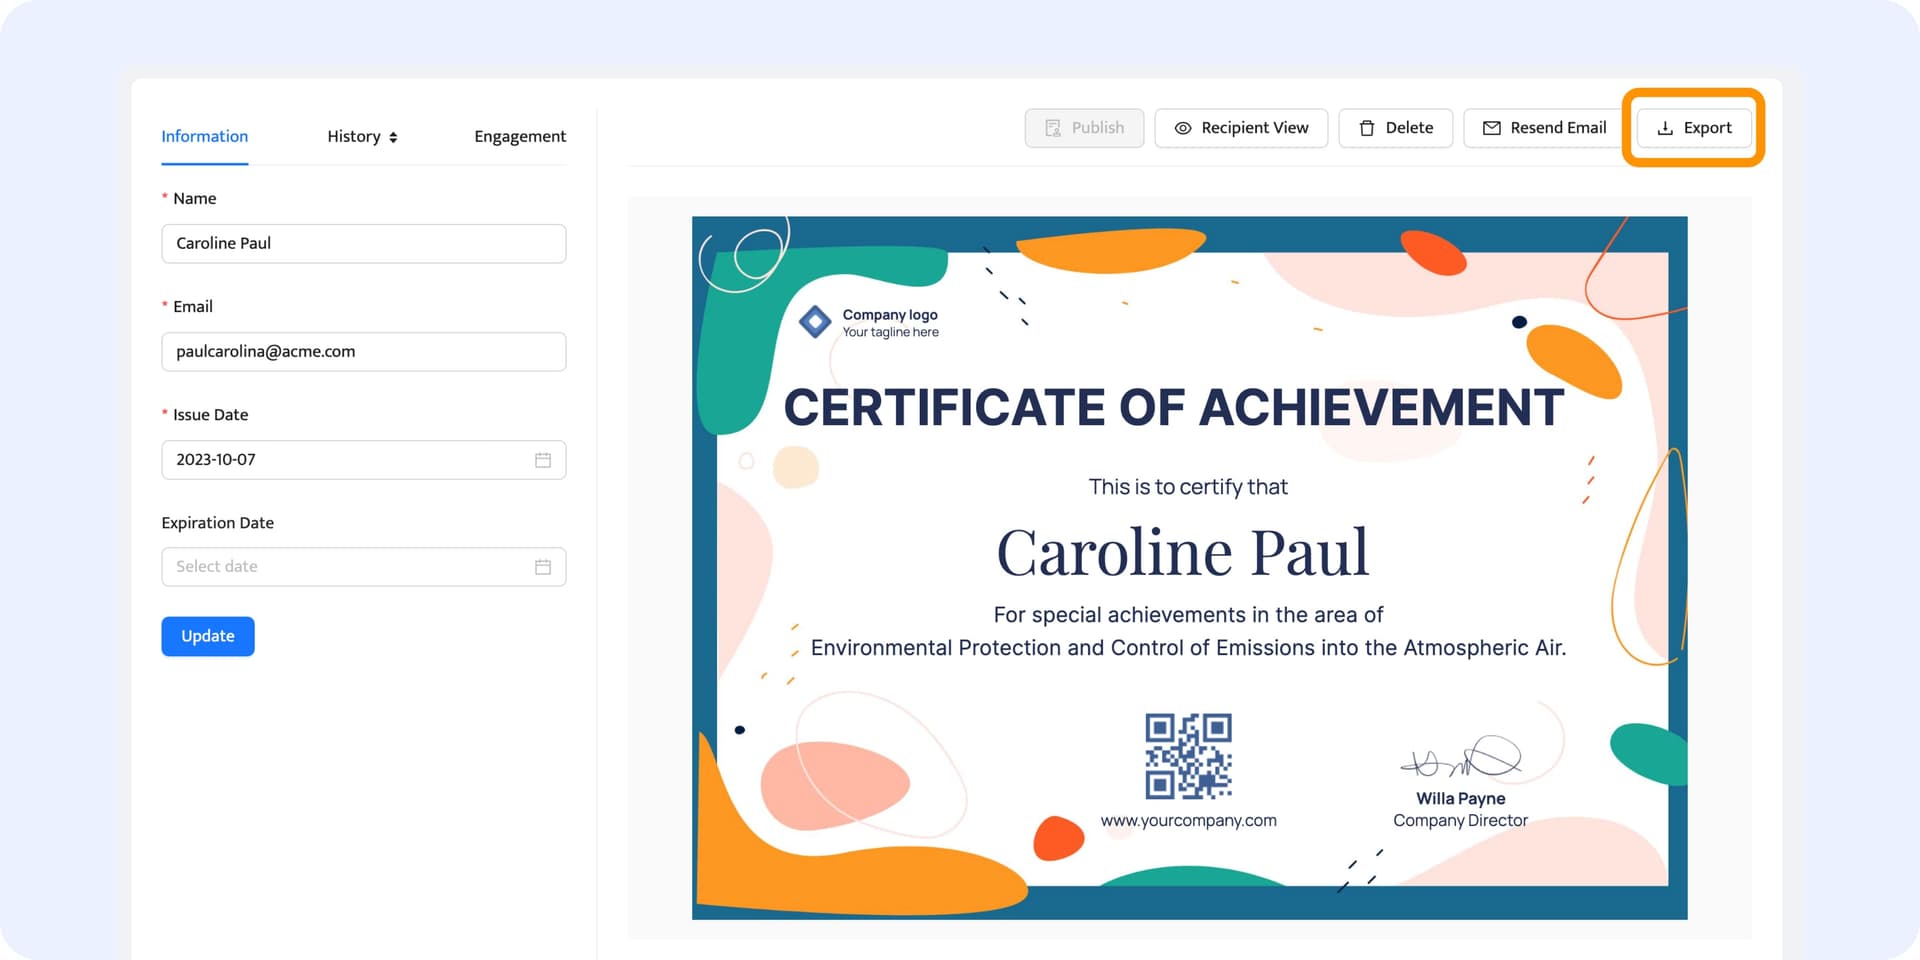Click the eye icon on Recipient View

[x=1183, y=128]
